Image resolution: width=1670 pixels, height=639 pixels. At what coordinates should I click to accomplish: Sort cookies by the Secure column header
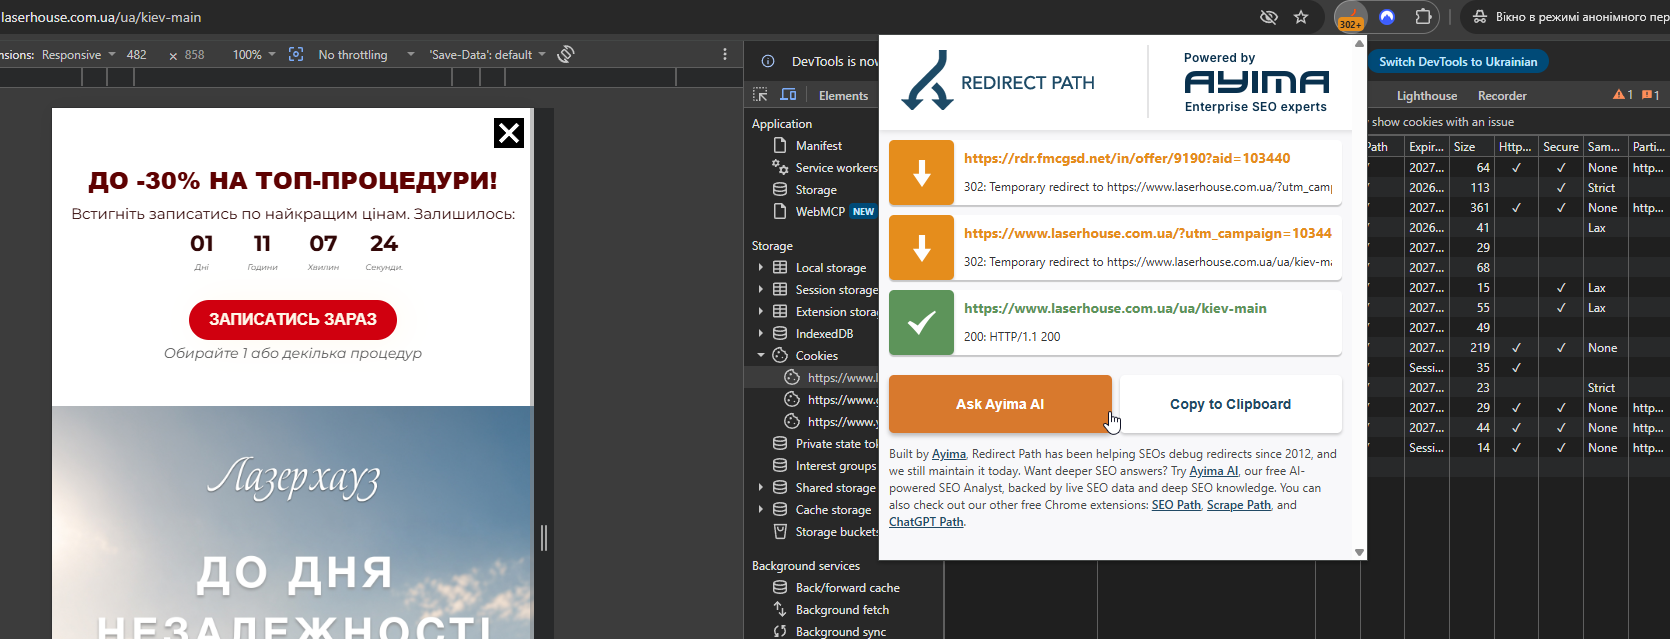point(1560,147)
